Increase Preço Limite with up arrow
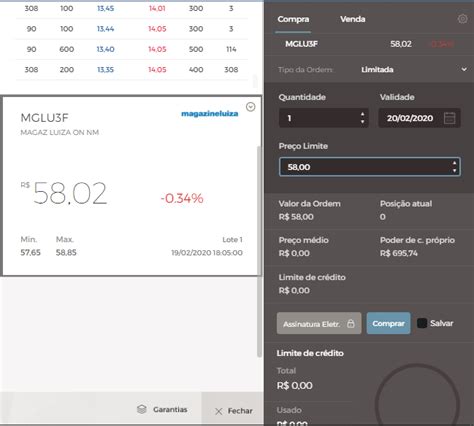Screen dimensions: 474x426 click(454, 163)
